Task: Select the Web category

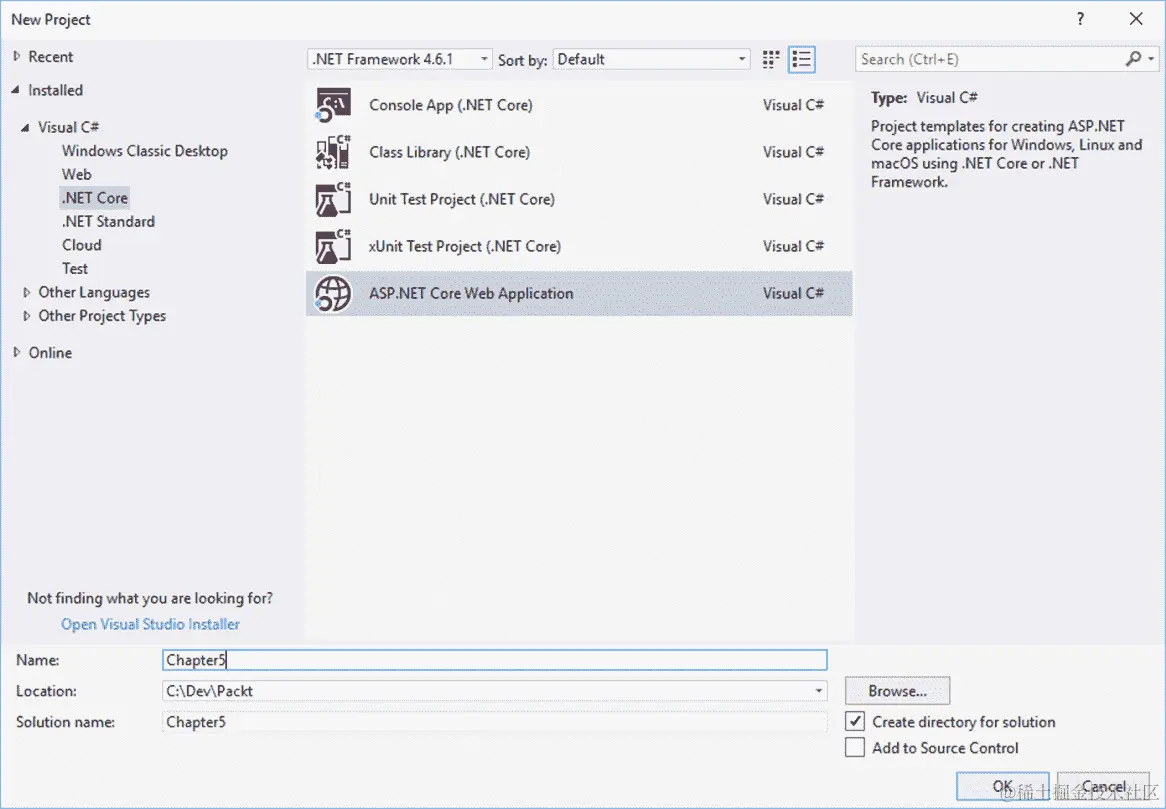Action: [77, 174]
